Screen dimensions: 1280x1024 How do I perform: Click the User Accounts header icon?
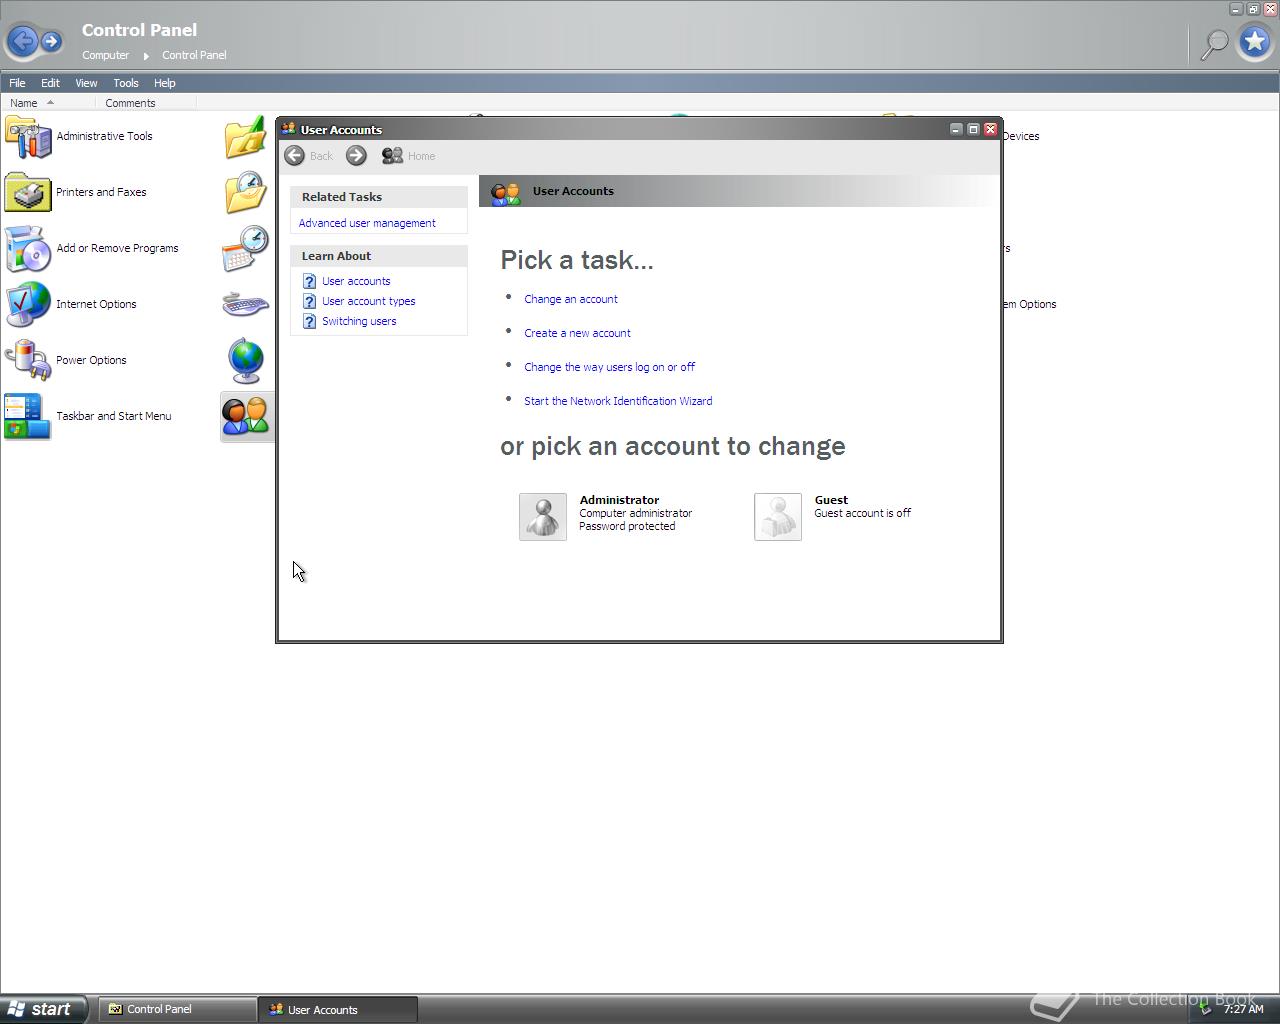click(505, 193)
